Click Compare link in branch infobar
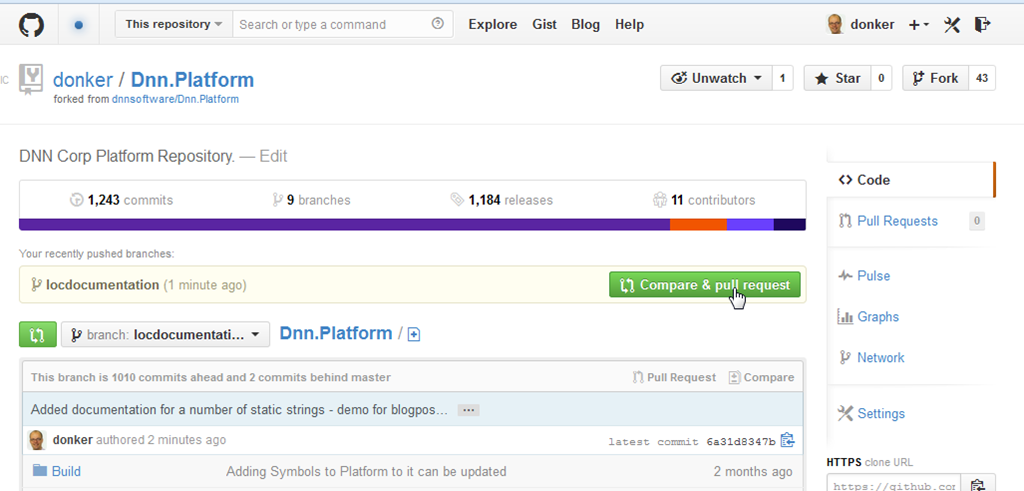Image resolution: width=1024 pixels, height=491 pixels. click(x=761, y=377)
